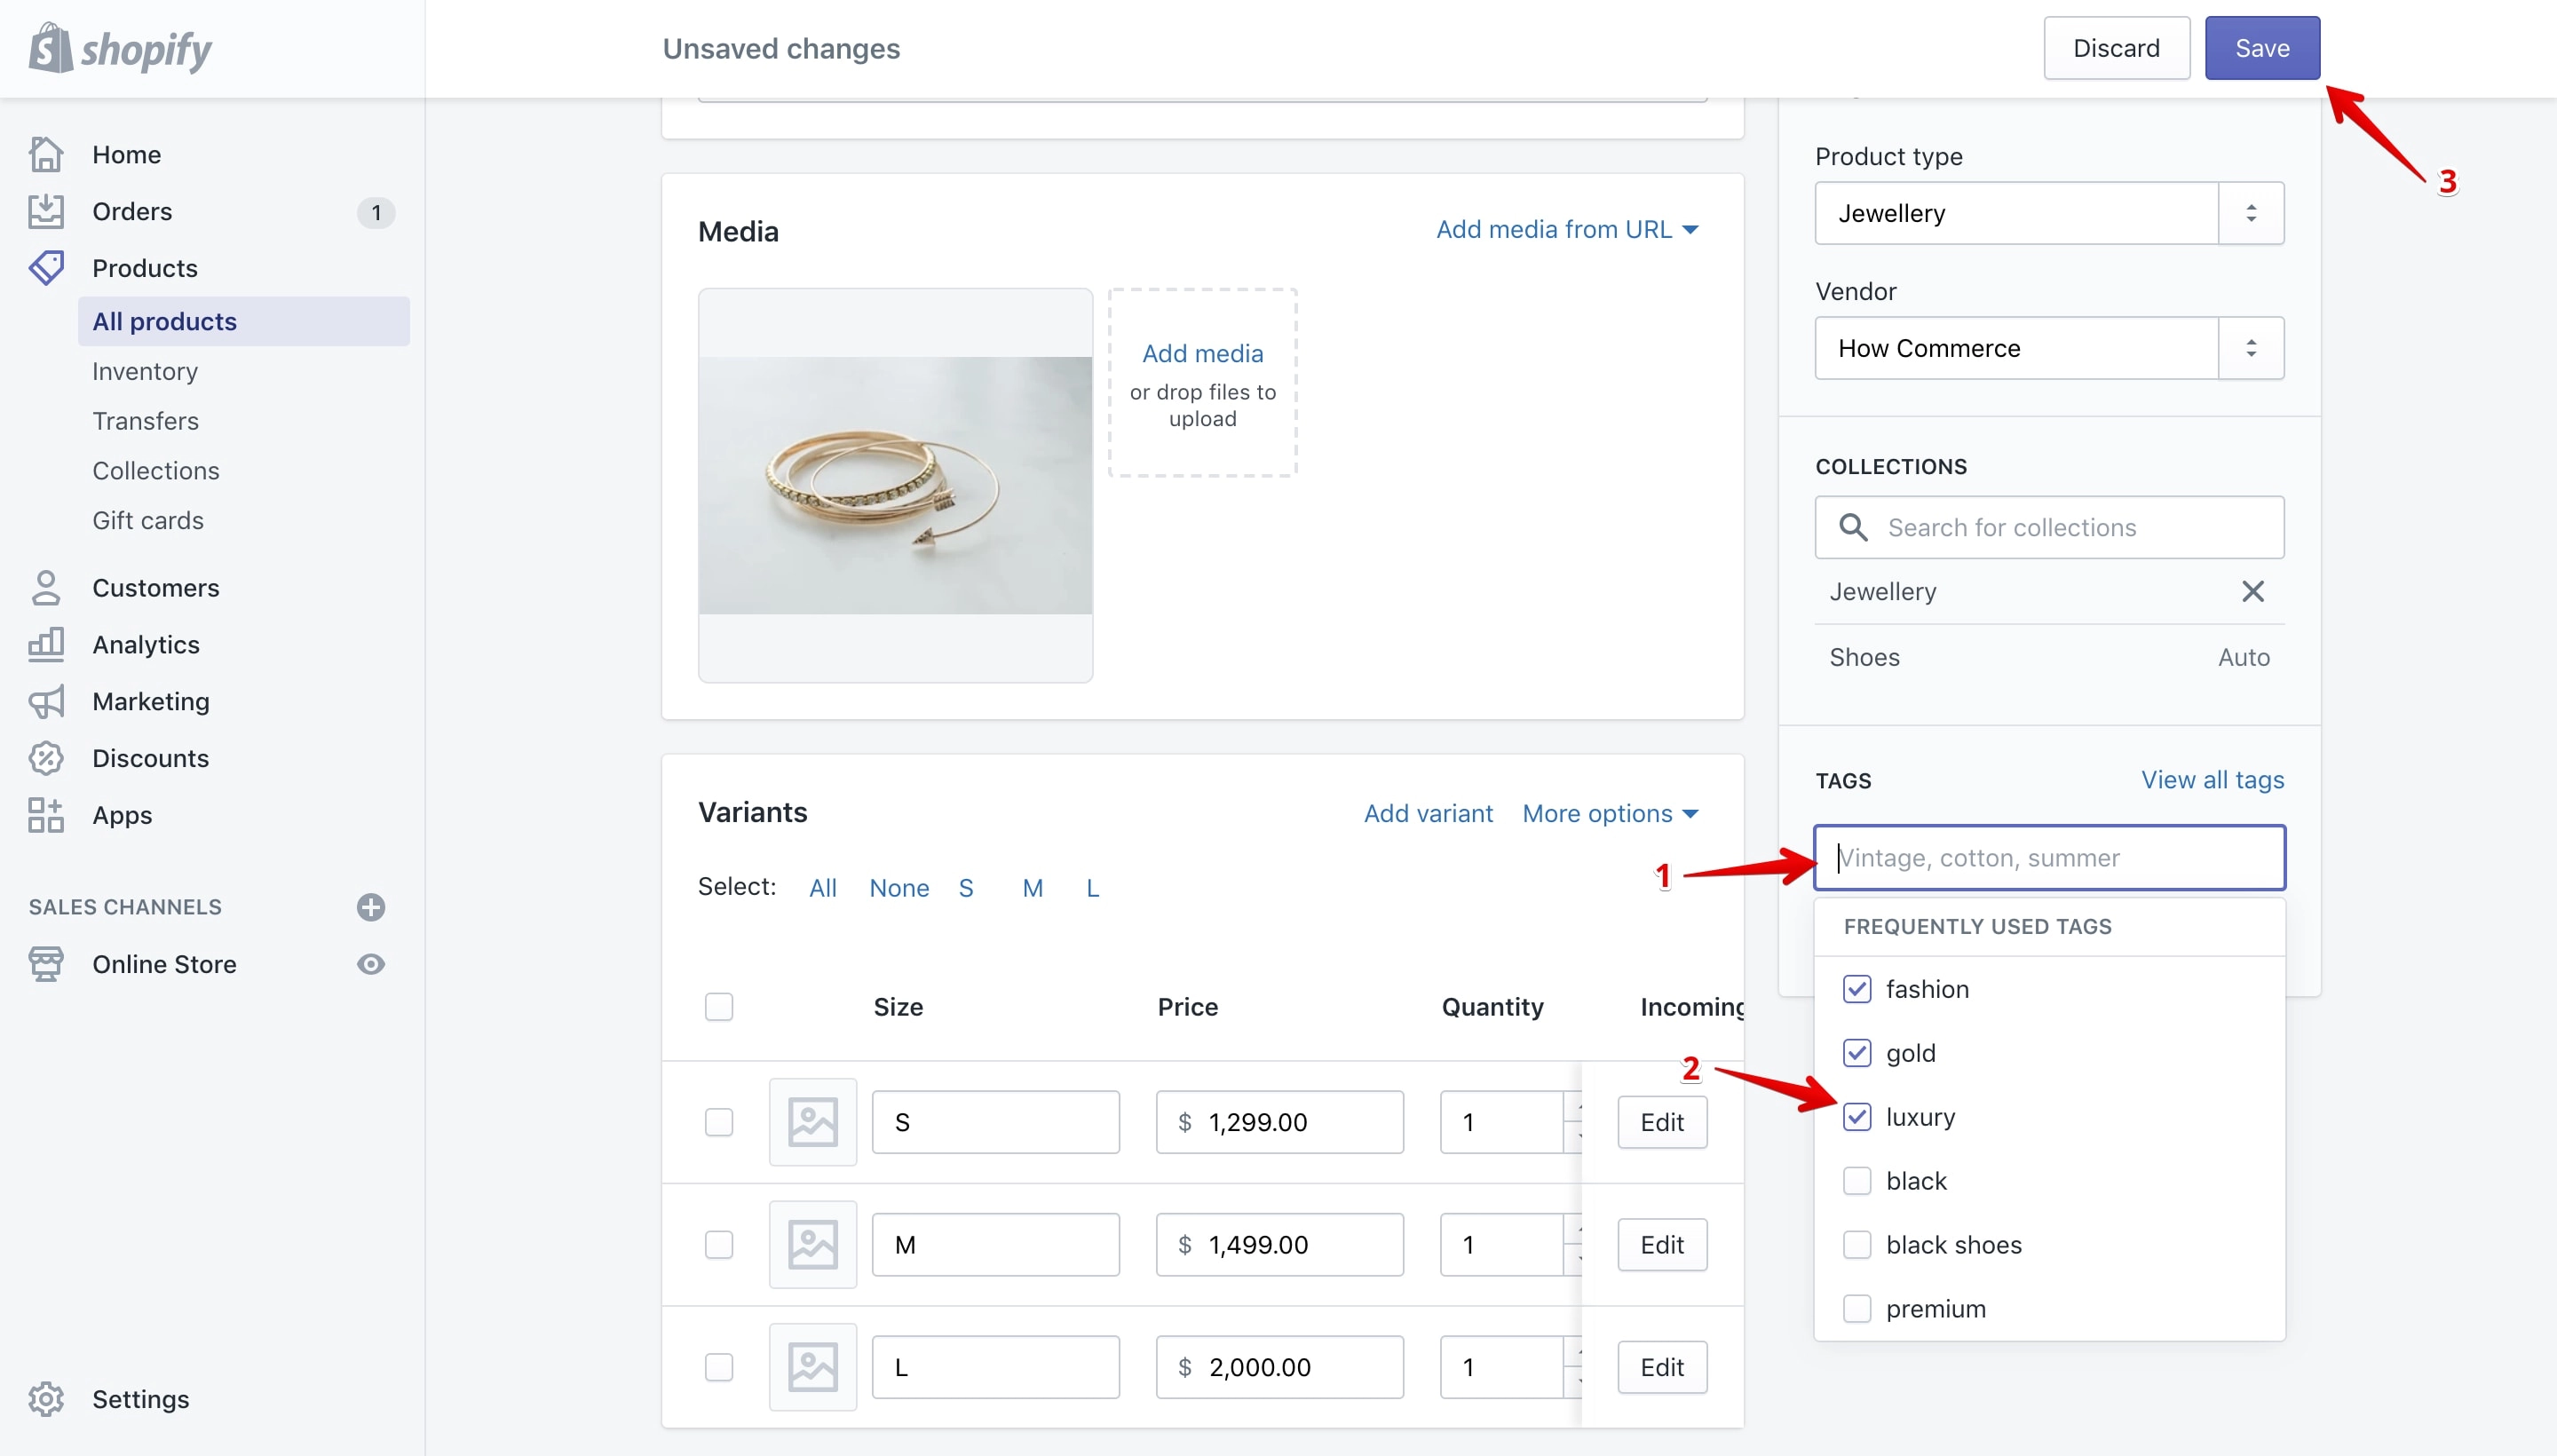Click View all tags link
The height and width of the screenshot is (1456, 2557).
[x=2212, y=780]
